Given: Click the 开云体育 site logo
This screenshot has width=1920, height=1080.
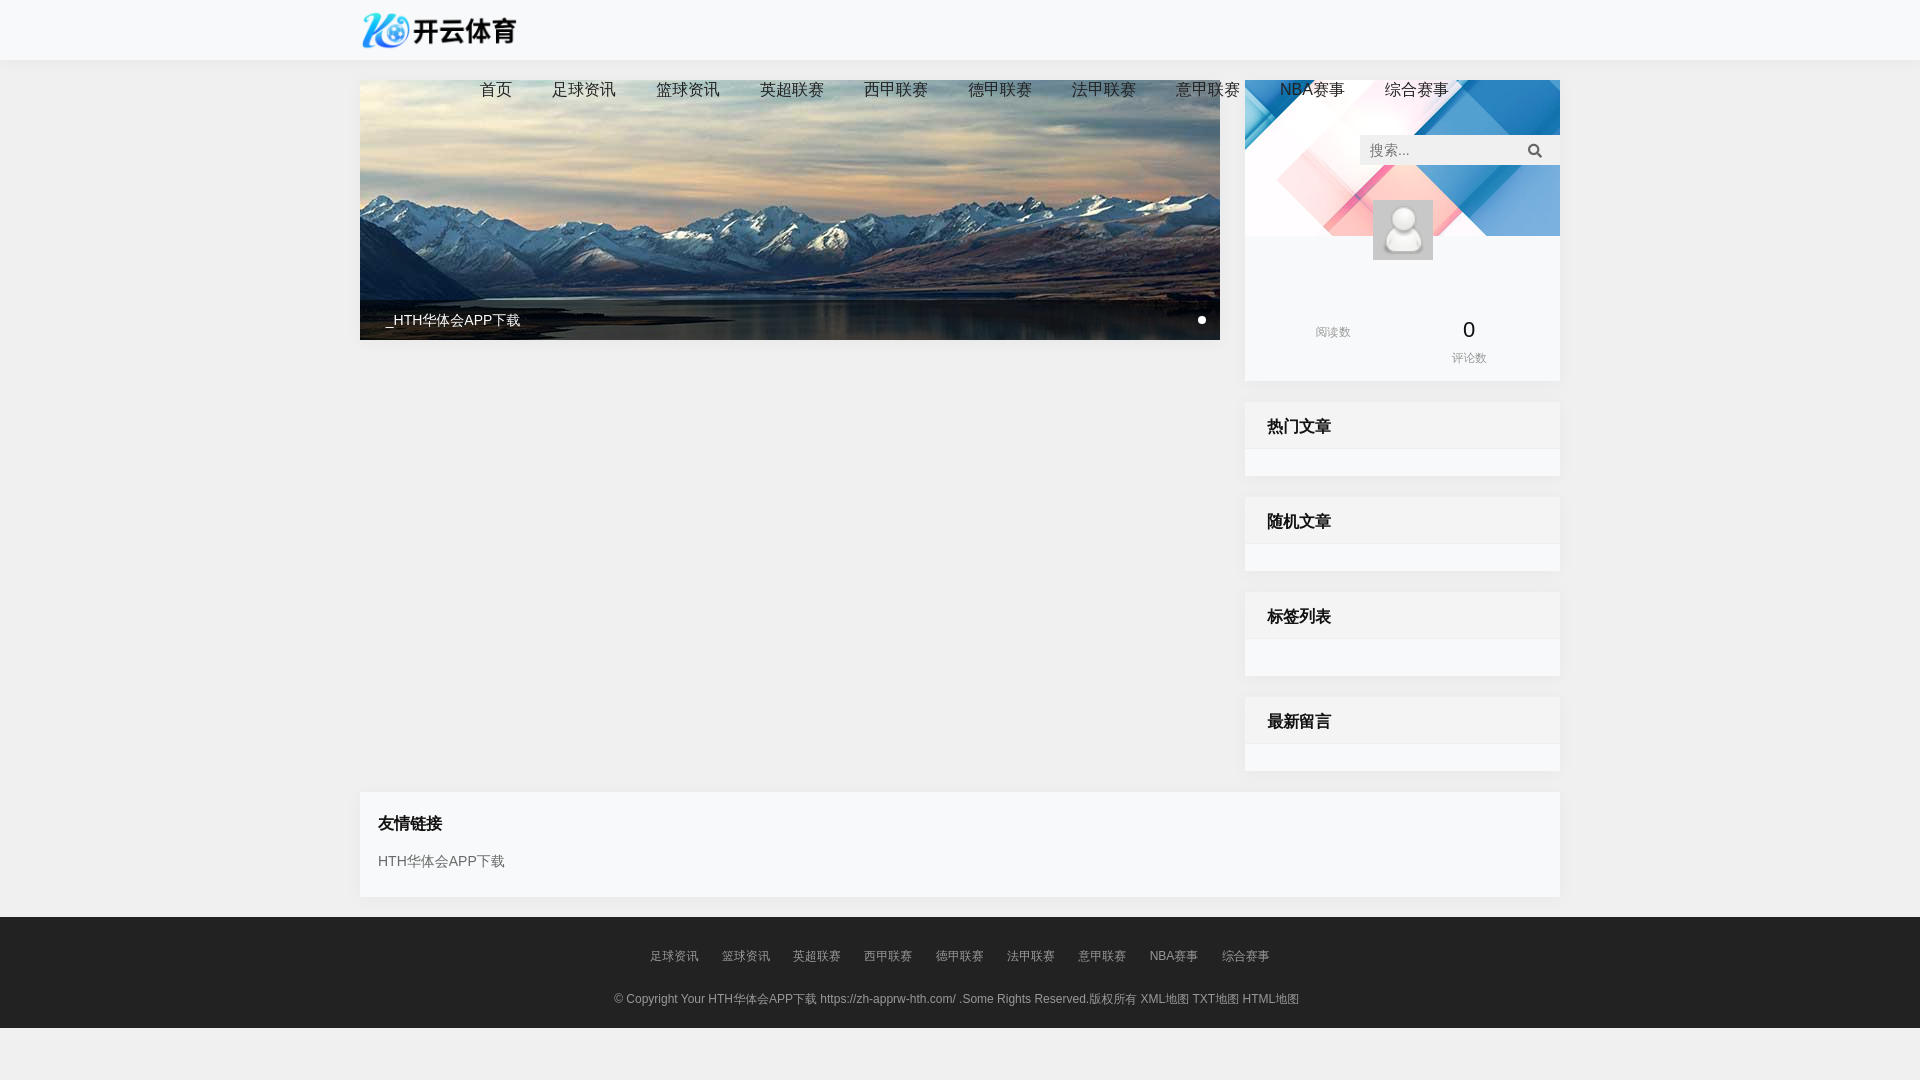Looking at the screenshot, I should pos(440,30).
